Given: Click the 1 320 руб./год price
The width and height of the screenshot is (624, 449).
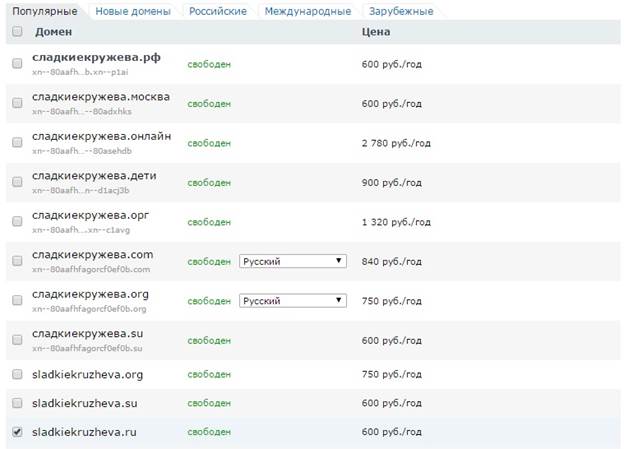Looking at the screenshot, I should 396,222.
